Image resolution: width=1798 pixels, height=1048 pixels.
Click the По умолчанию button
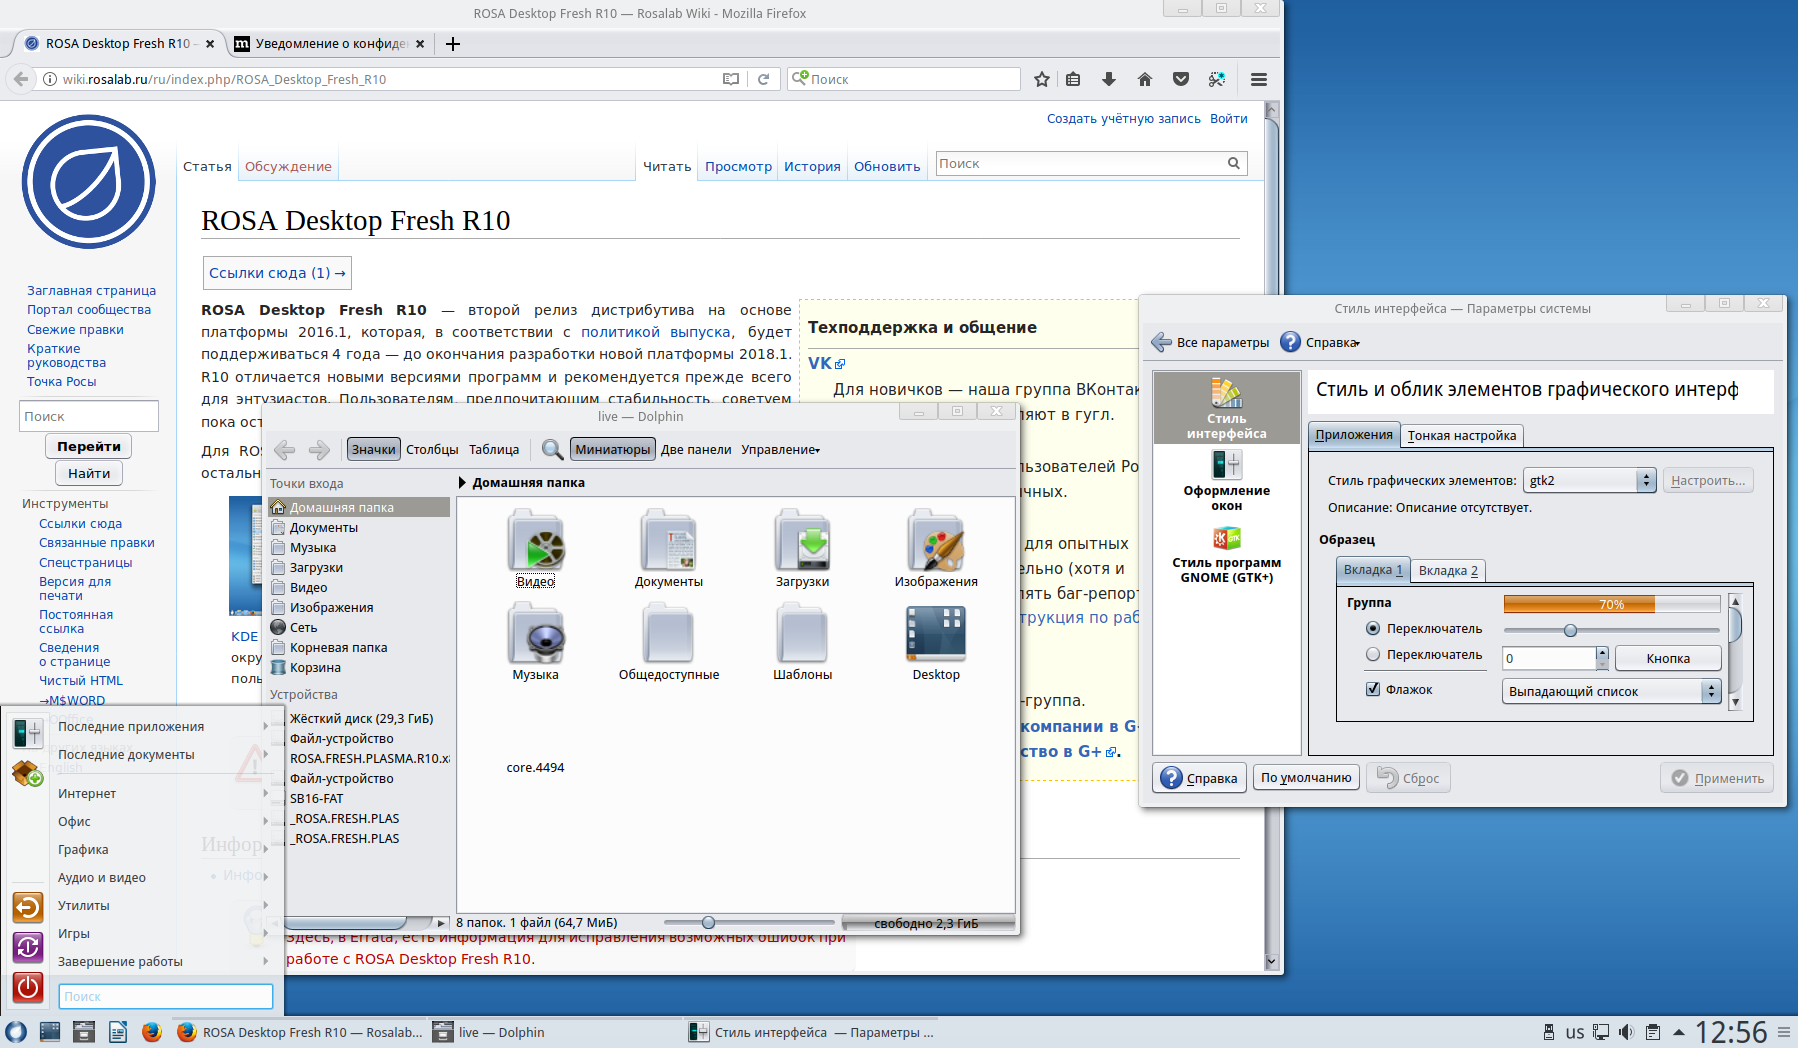coord(1306,778)
